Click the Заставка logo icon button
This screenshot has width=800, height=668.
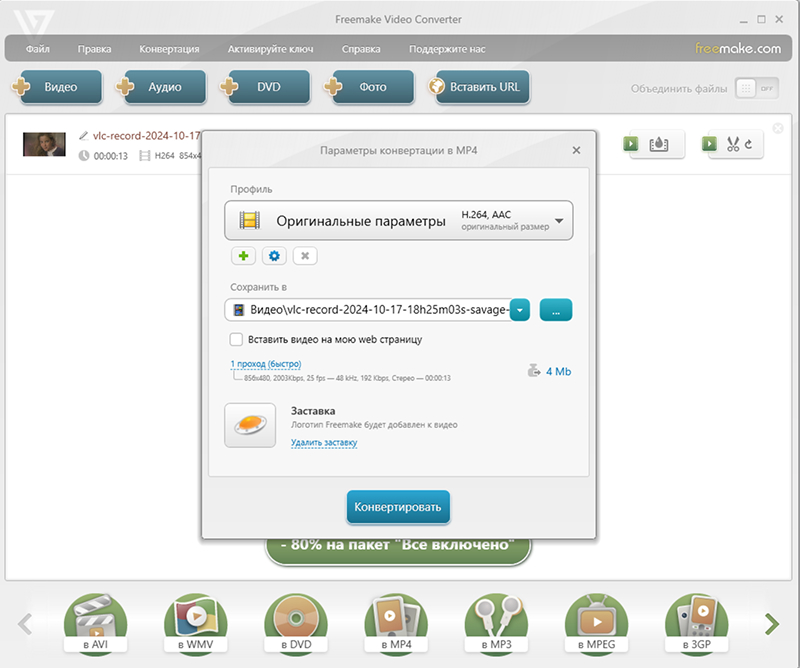coord(250,425)
